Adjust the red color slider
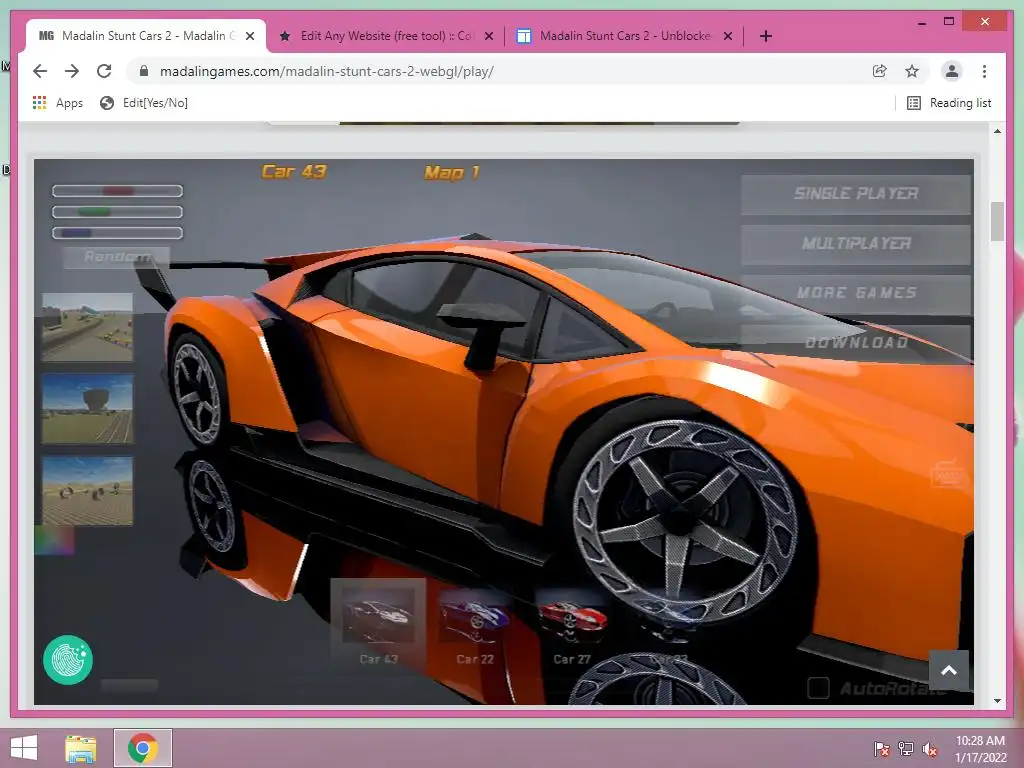Image resolution: width=1024 pixels, height=768 pixels. point(118,191)
